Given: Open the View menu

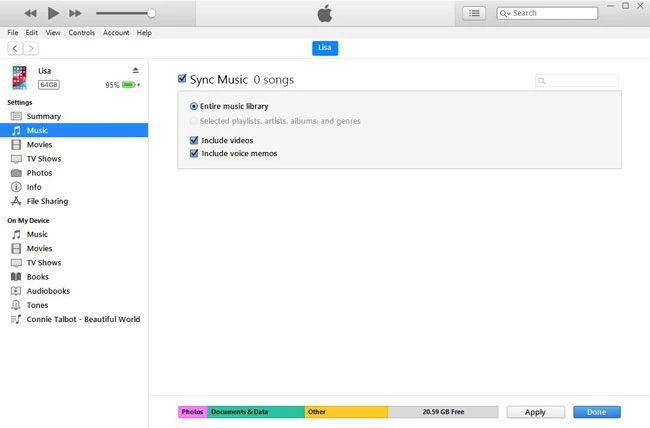Looking at the screenshot, I should click(53, 32).
